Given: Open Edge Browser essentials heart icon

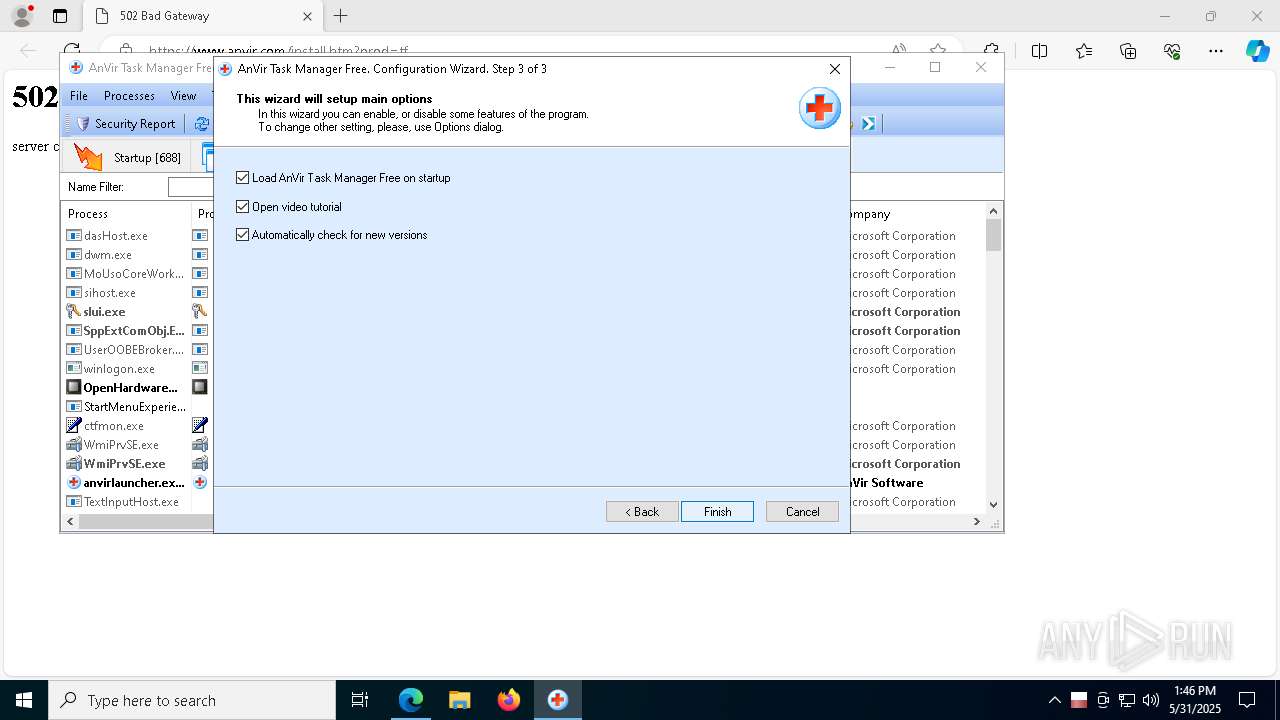Looking at the screenshot, I should [x=1172, y=51].
